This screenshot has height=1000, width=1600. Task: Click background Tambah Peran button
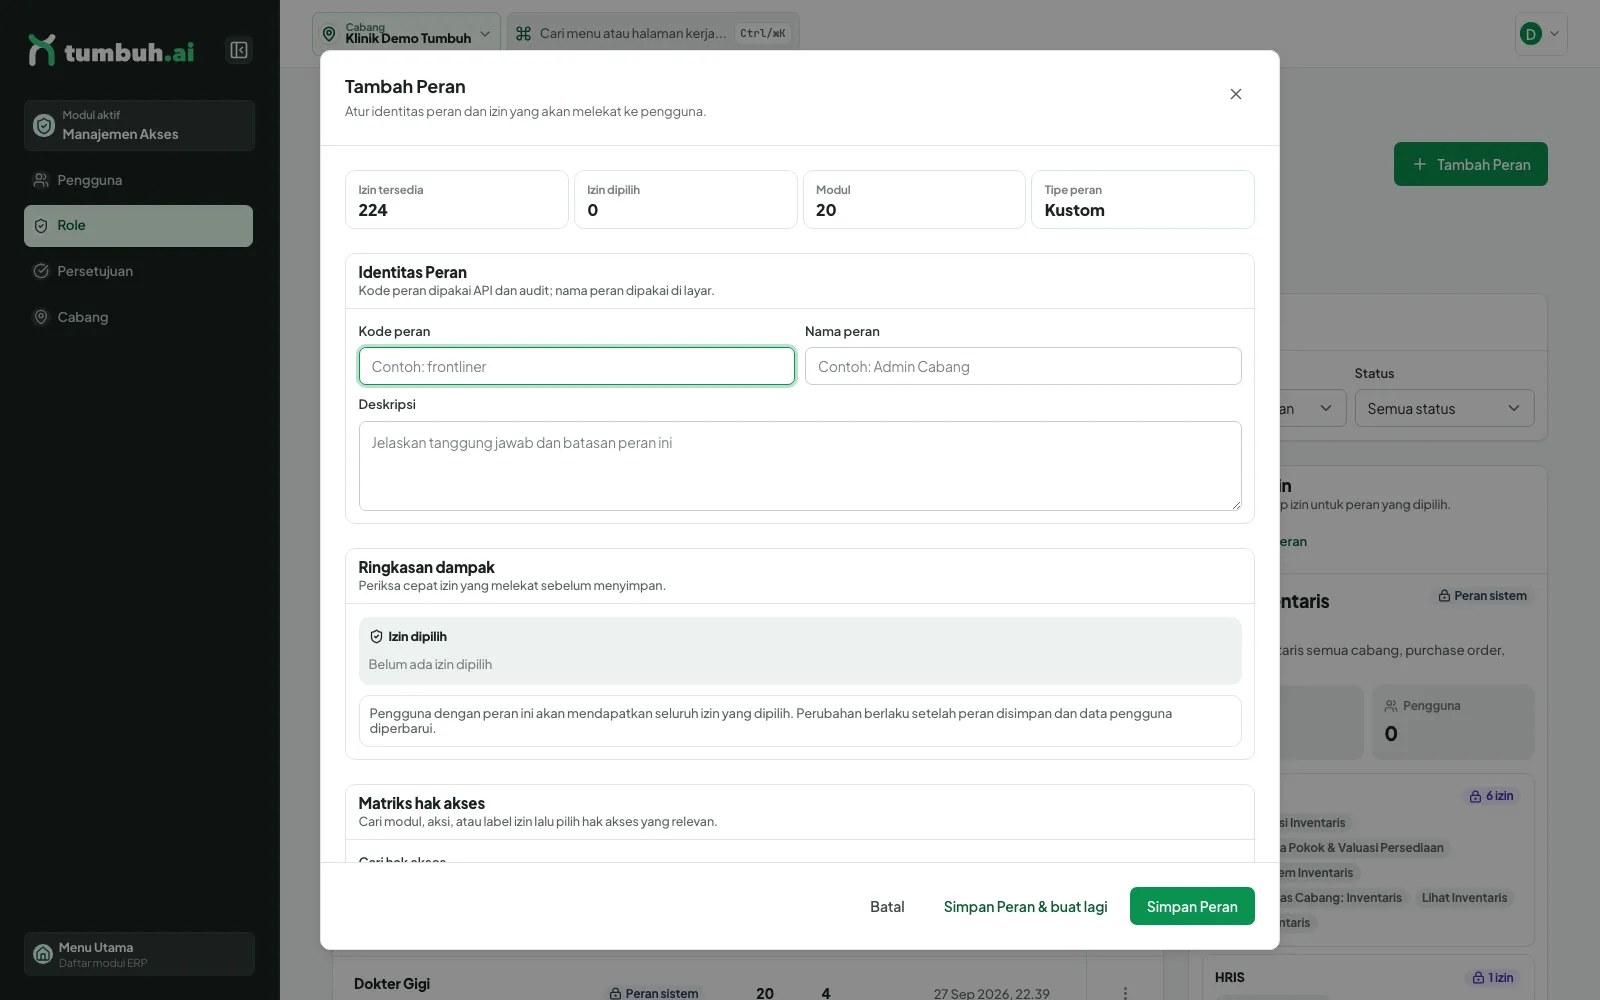pyautogui.click(x=1470, y=164)
